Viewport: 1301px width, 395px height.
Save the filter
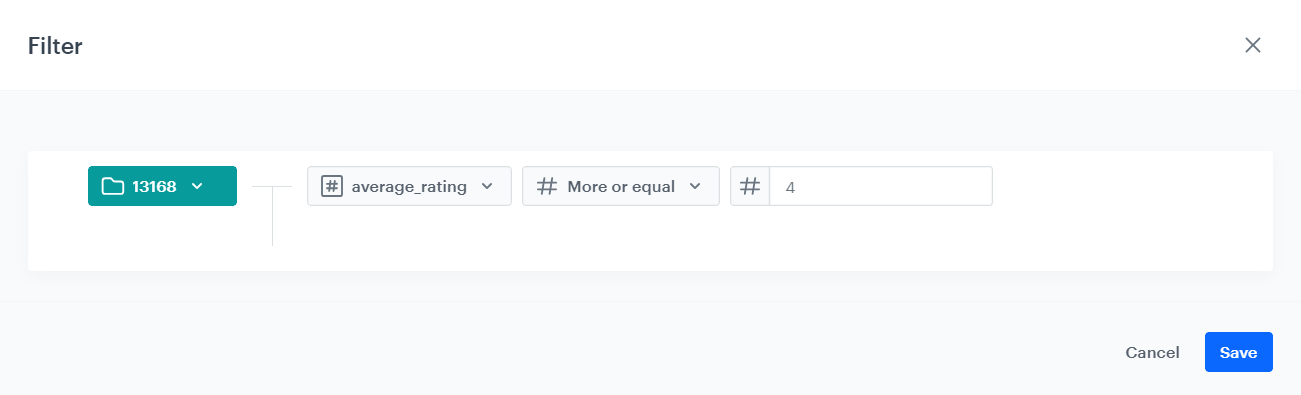(x=1238, y=352)
